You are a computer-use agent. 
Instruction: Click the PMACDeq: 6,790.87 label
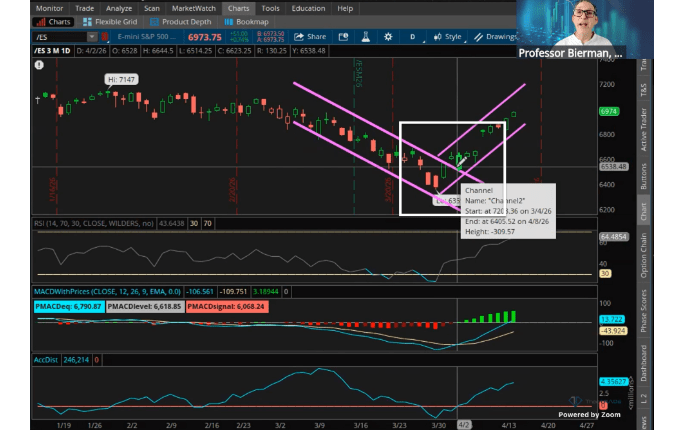click(x=69, y=307)
